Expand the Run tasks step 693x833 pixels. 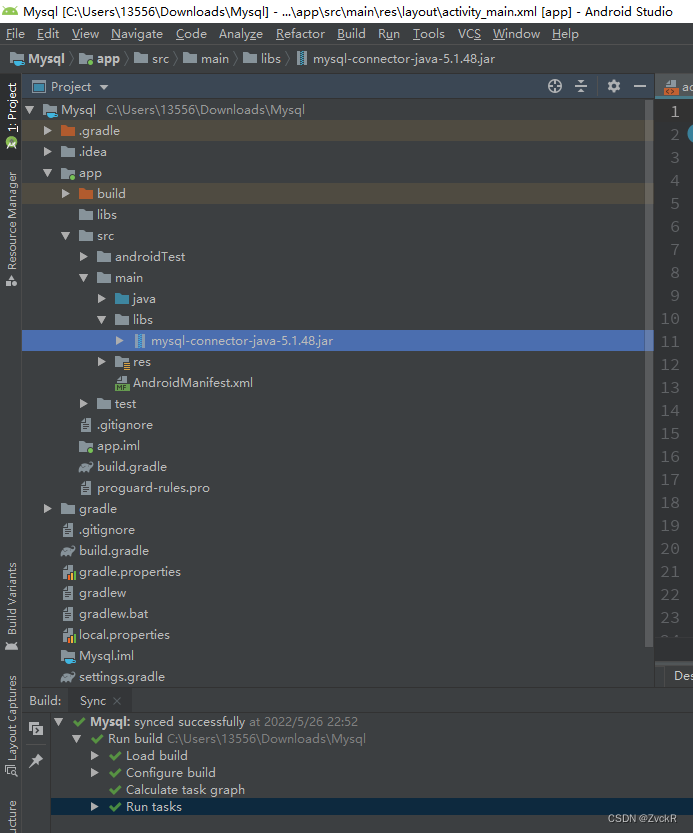coord(95,806)
